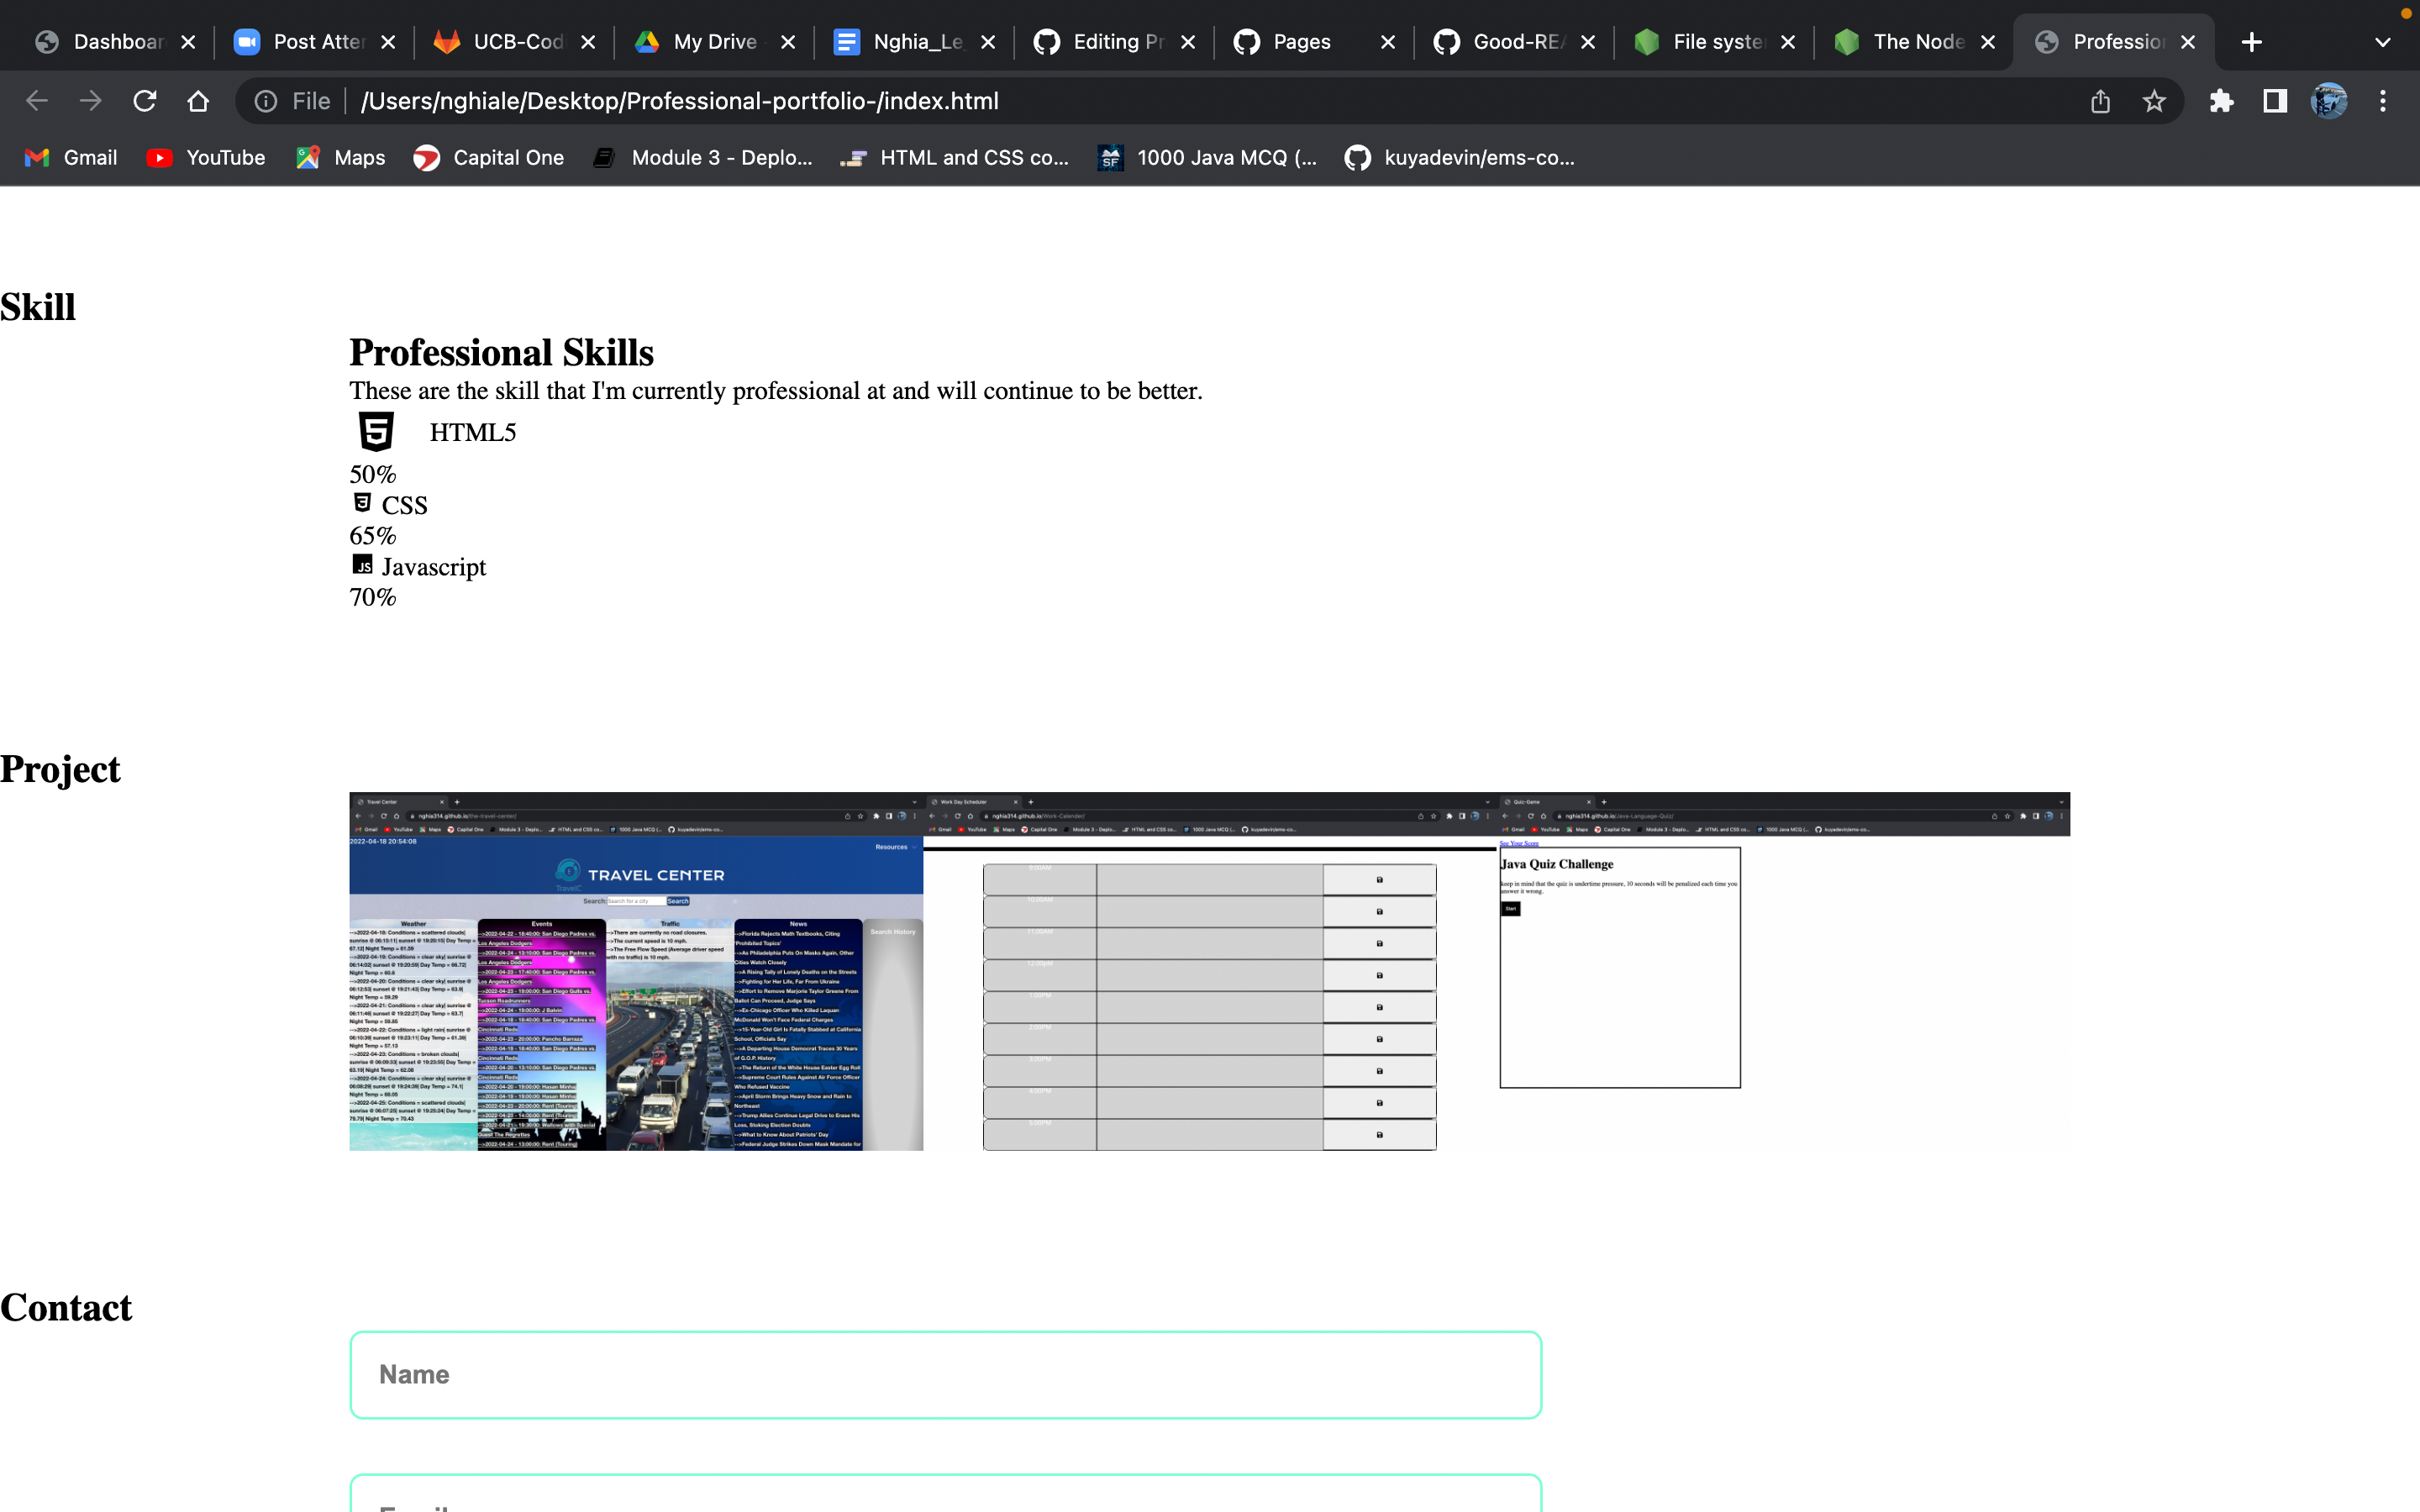The image size is (2420, 1512).
Task: Click the browser Back arrow
Action: pyautogui.click(x=37, y=101)
